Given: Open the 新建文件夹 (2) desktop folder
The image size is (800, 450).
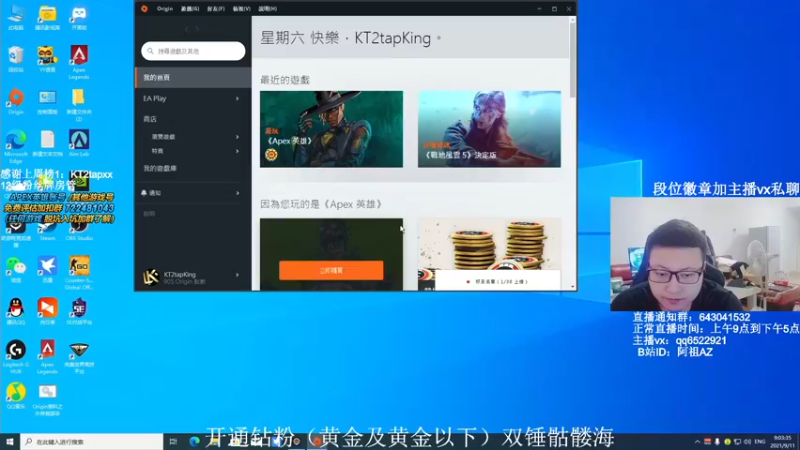Looking at the screenshot, I should tap(79, 105).
